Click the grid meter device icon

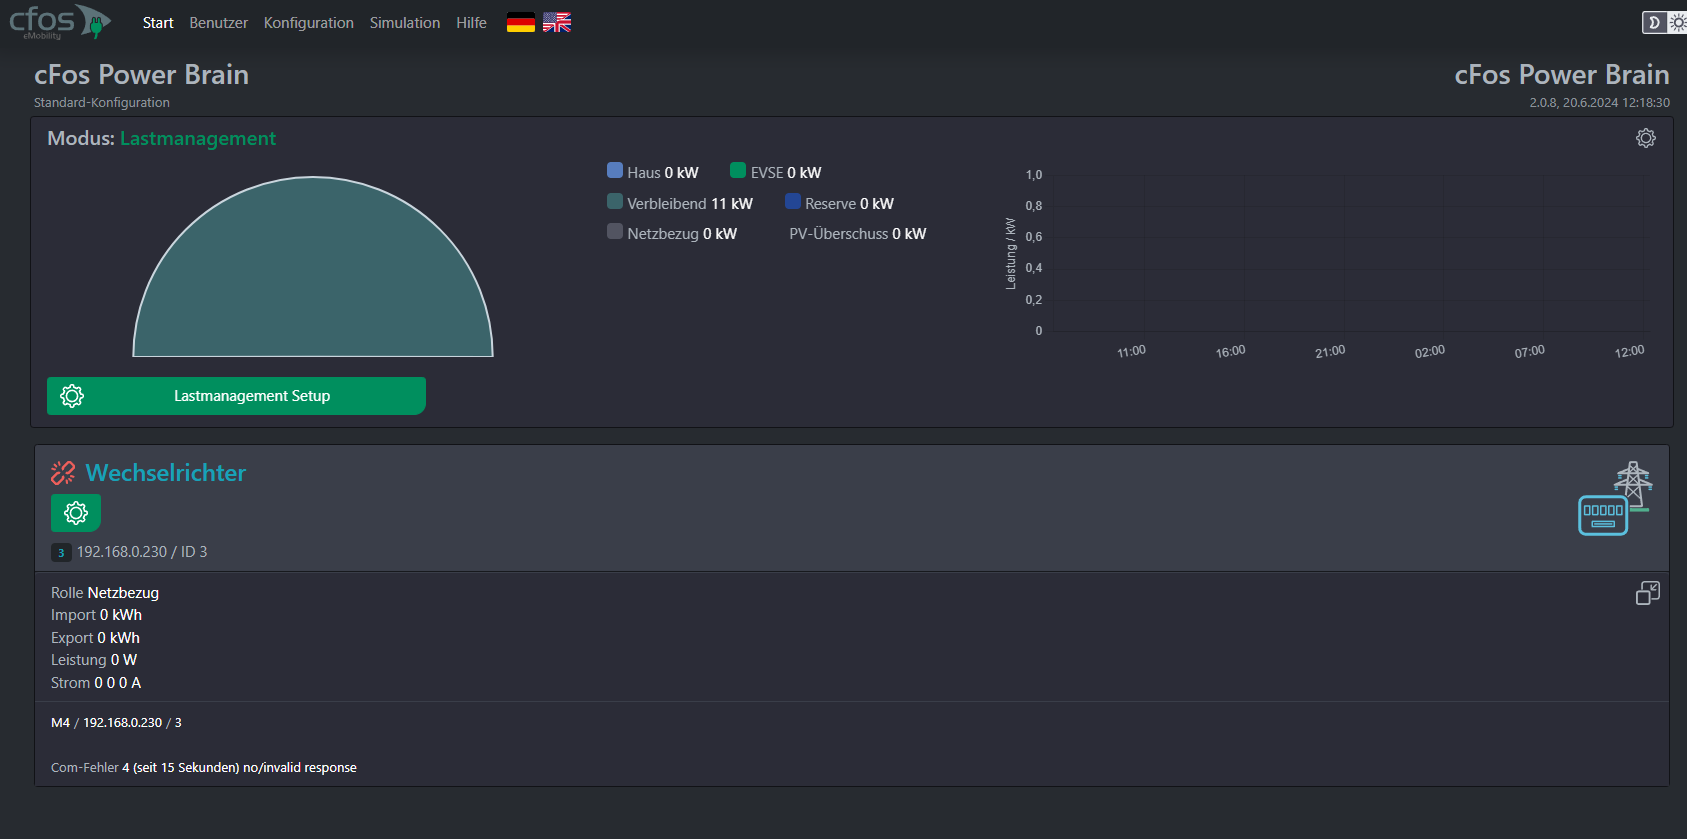(x=1613, y=500)
